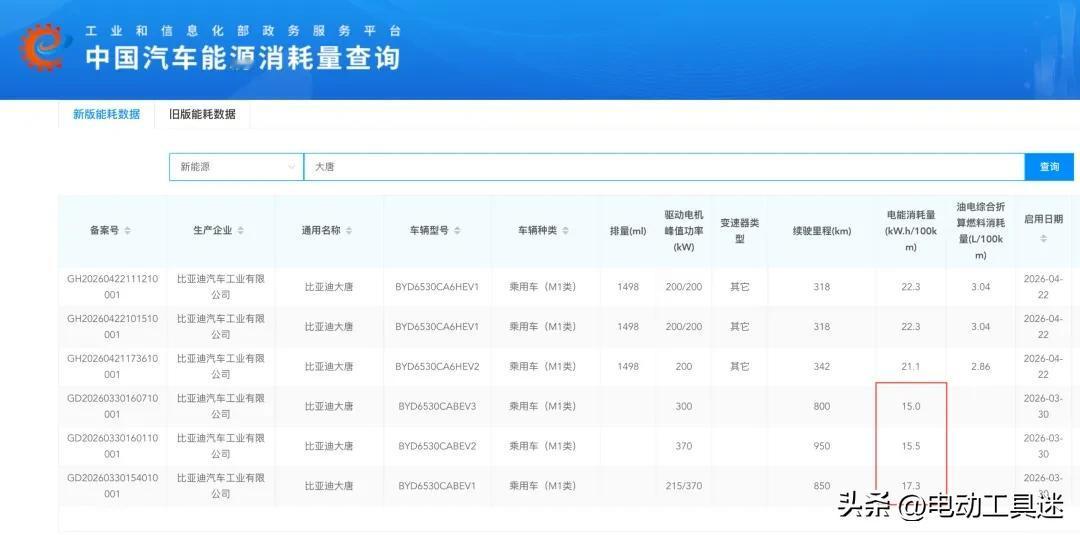1080x535 pixels.
Task: Click range value 342
Action: click(822, 366)
